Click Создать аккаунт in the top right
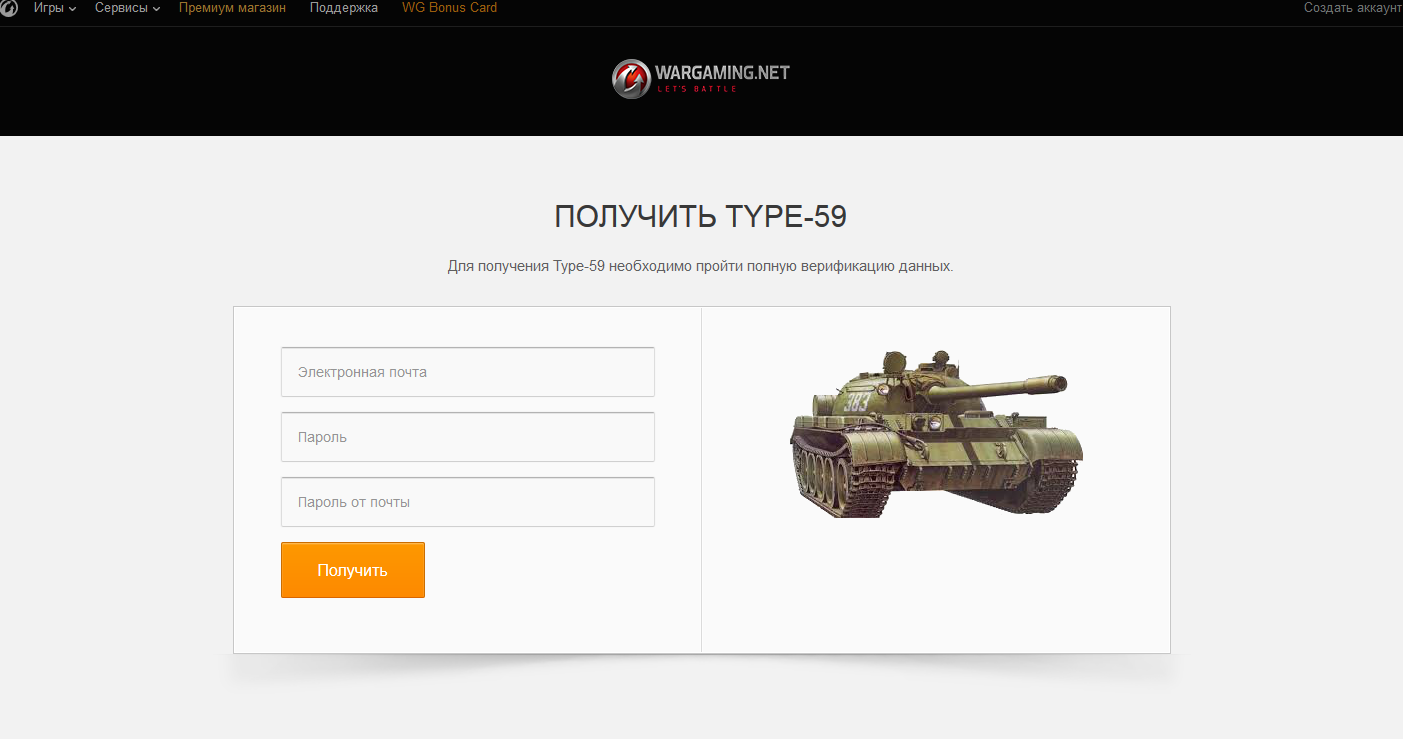The width and height of the screenshot is (1403, 739). (x=1353, y=8)
